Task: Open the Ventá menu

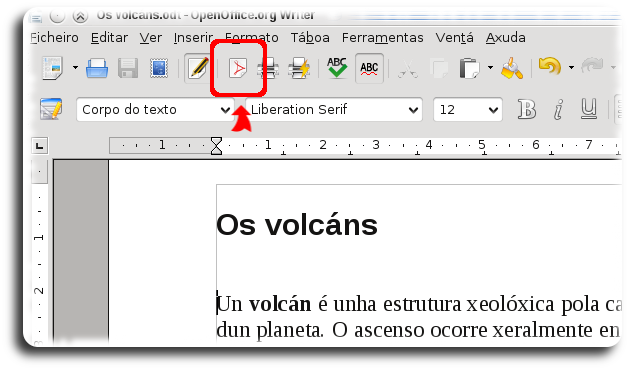Action: tap(455, 38)
